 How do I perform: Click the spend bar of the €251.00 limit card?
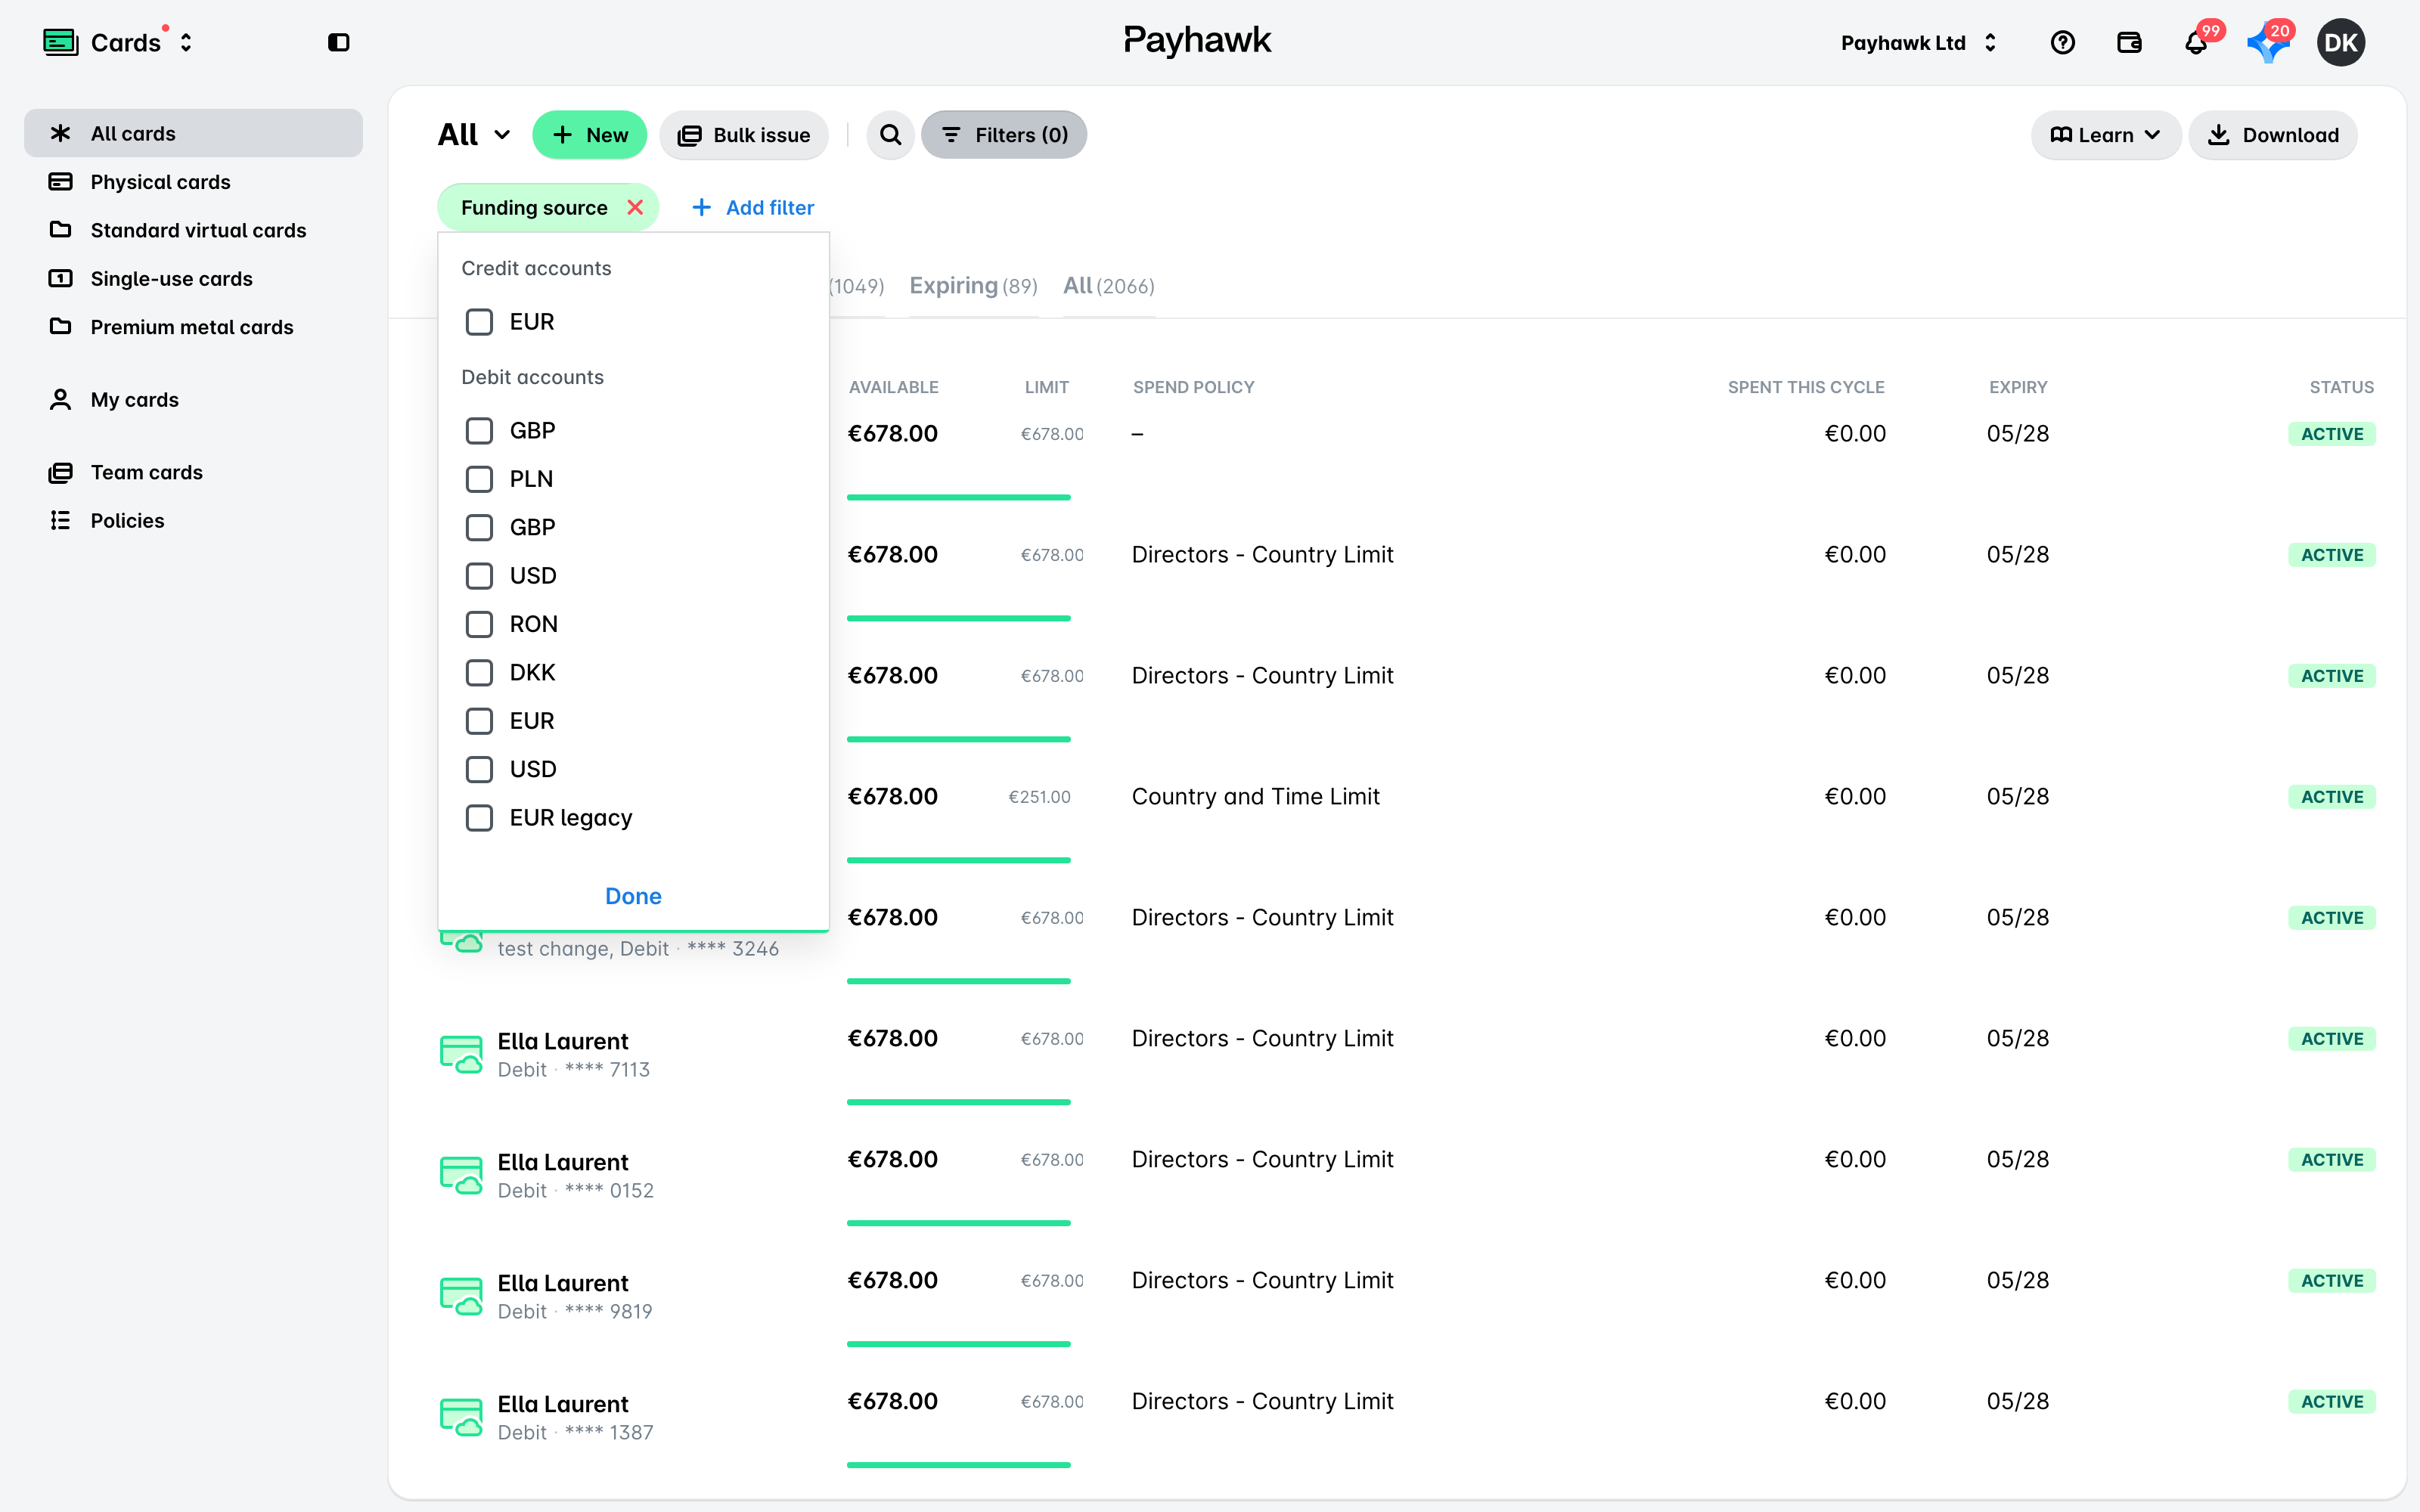958,860
